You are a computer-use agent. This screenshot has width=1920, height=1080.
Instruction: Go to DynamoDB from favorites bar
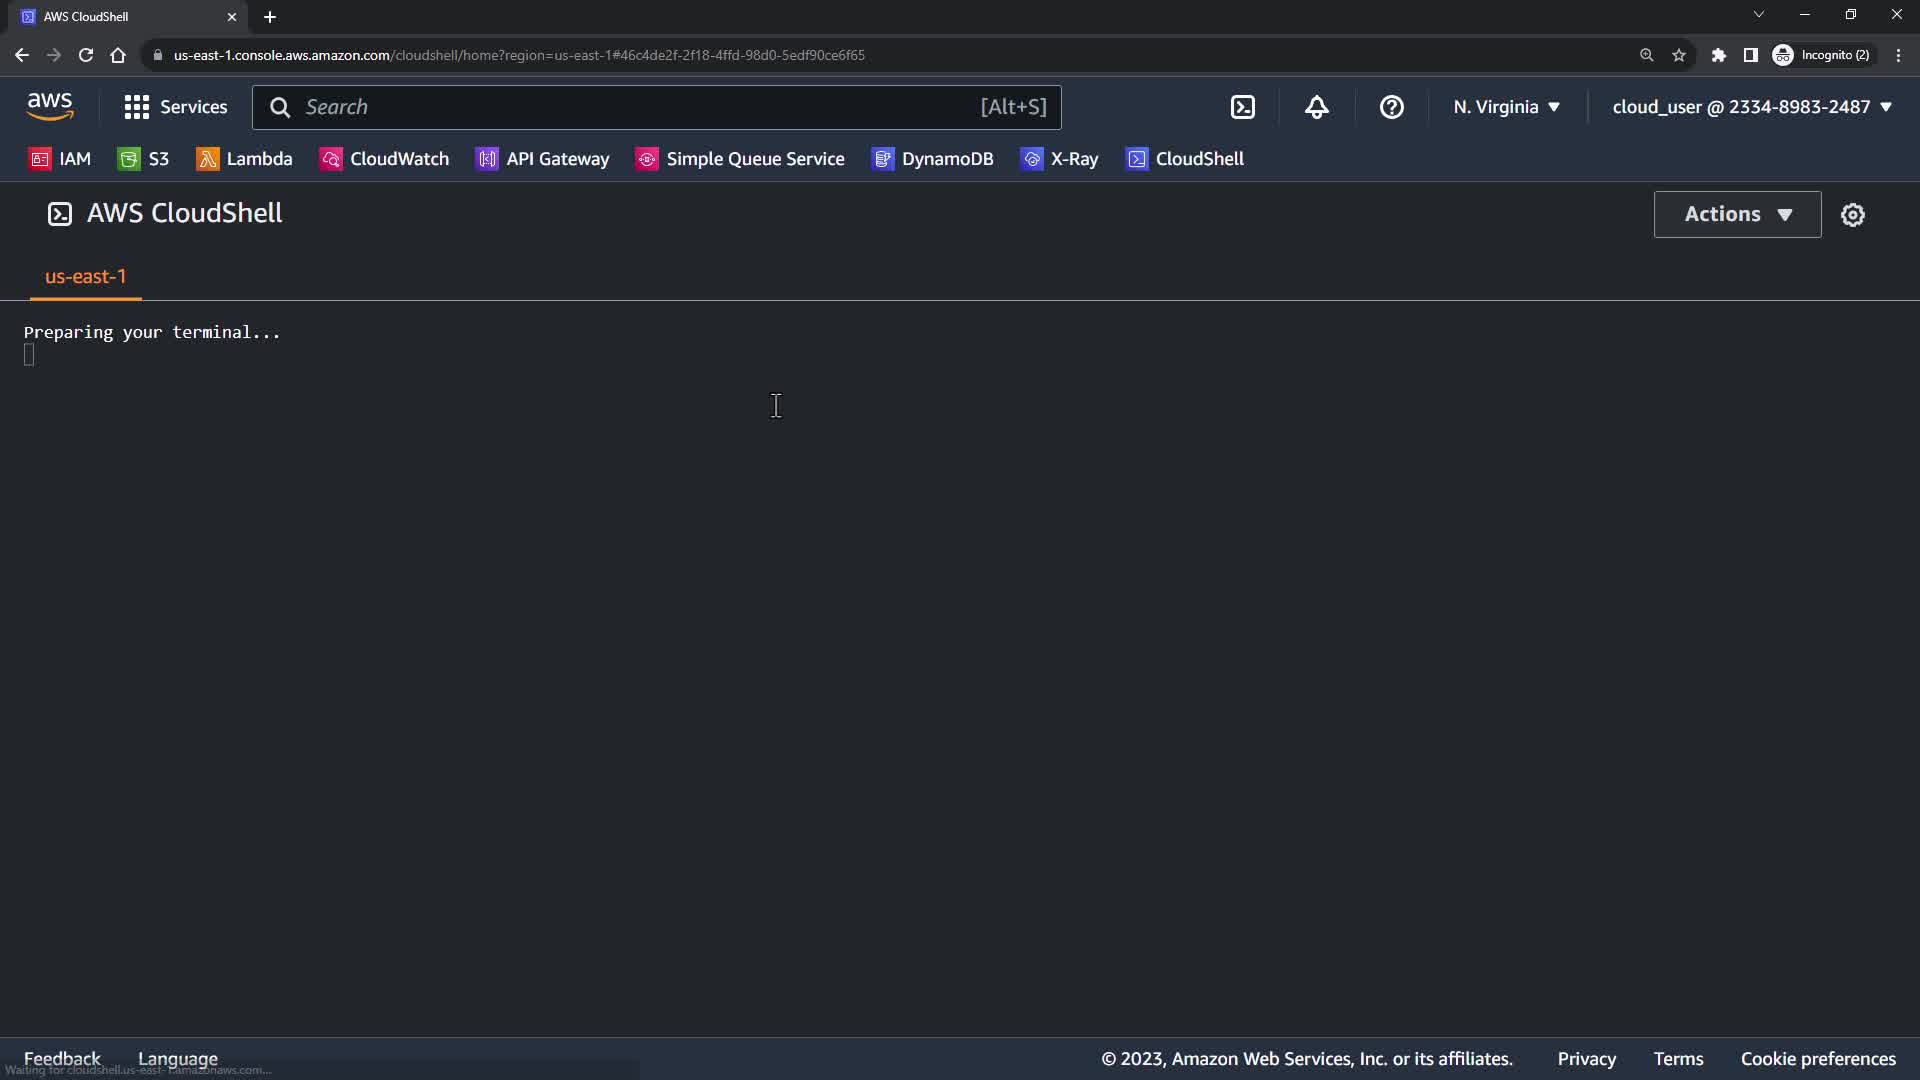click(x=932, y=159)
